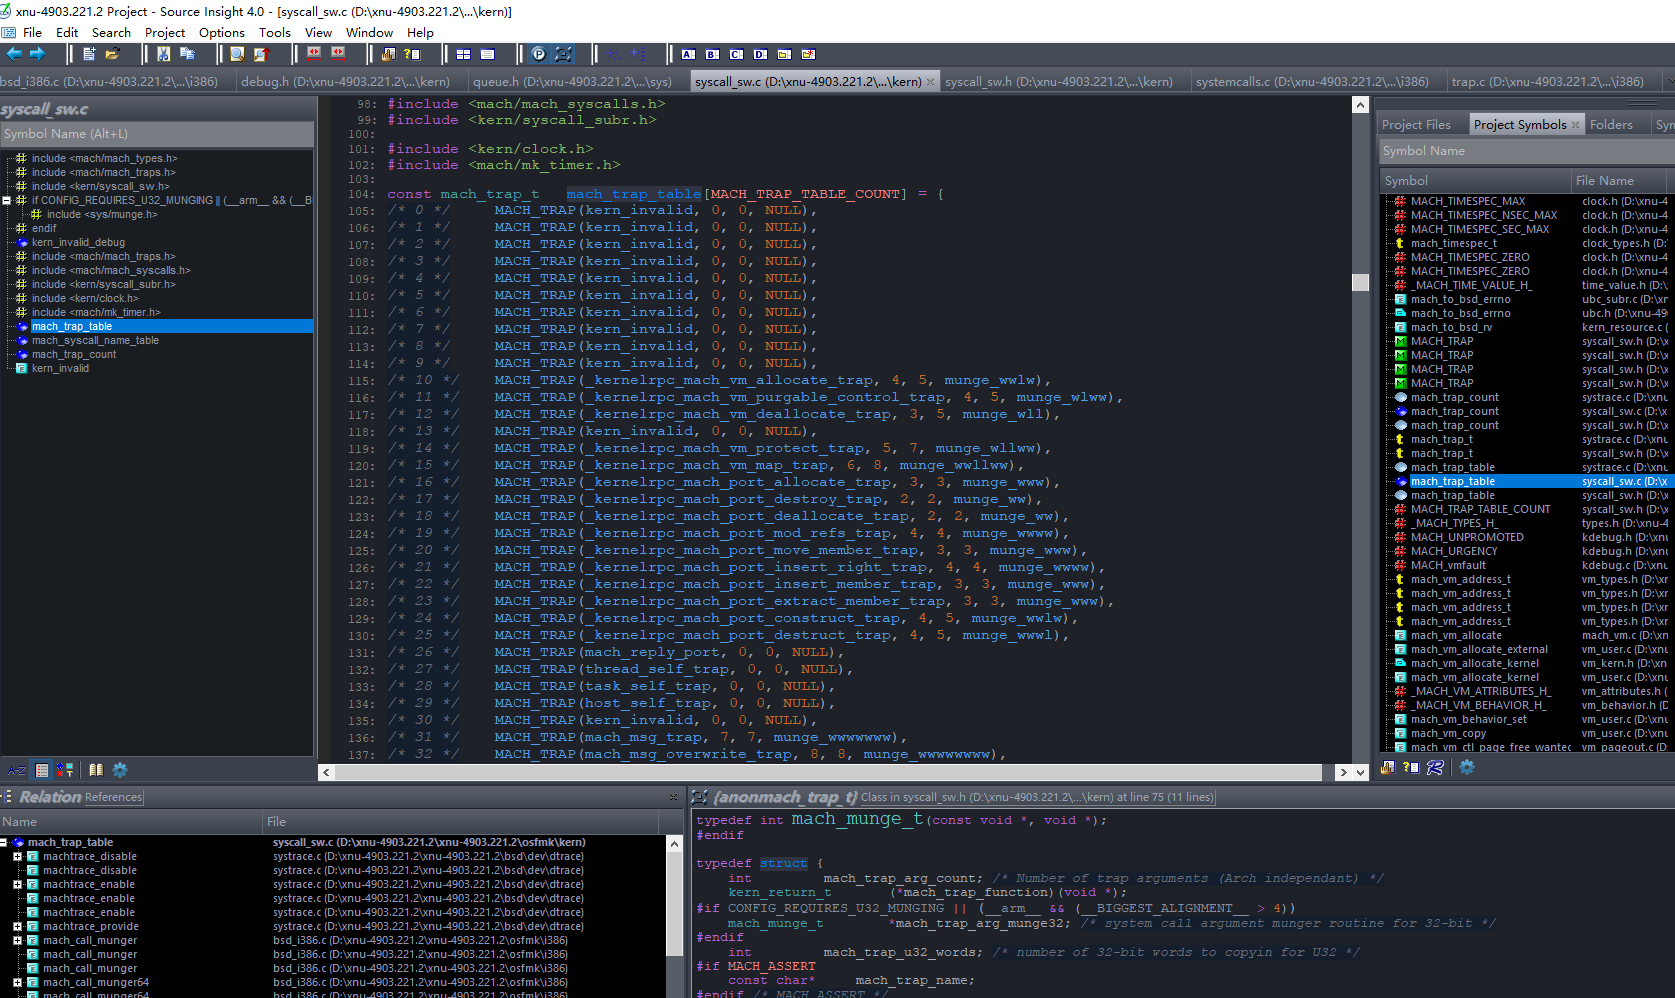The width and height of the screenshot is (1675, 998).
Task: Open the Options menu
Action: pos(222,32)
